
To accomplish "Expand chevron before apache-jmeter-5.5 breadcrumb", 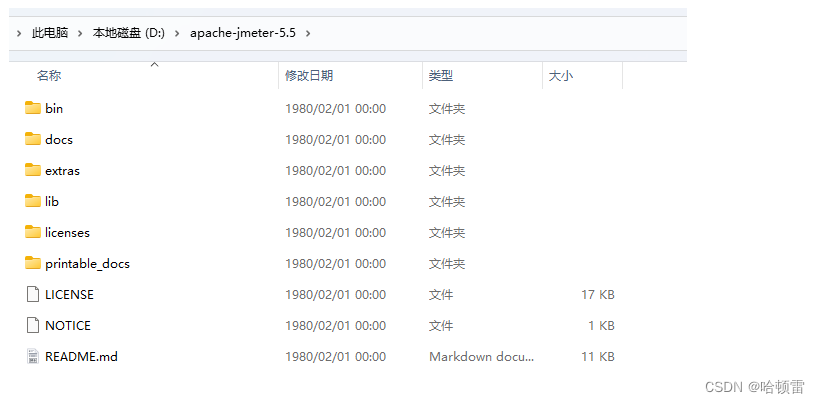I will [177, 33].
